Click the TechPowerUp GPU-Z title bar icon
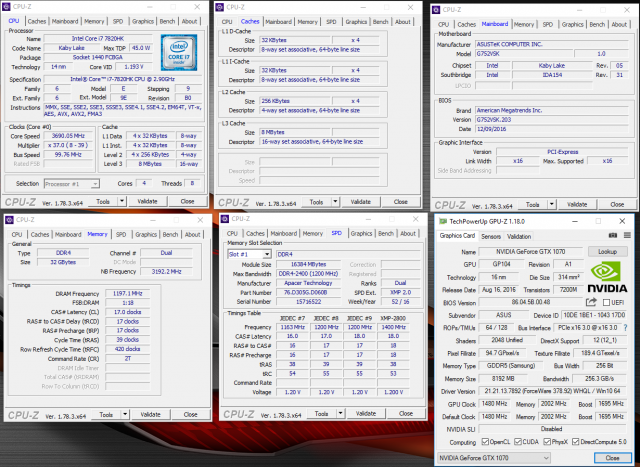Image resolution: width=640 pixels, height=467 pixels. [439, 221]
